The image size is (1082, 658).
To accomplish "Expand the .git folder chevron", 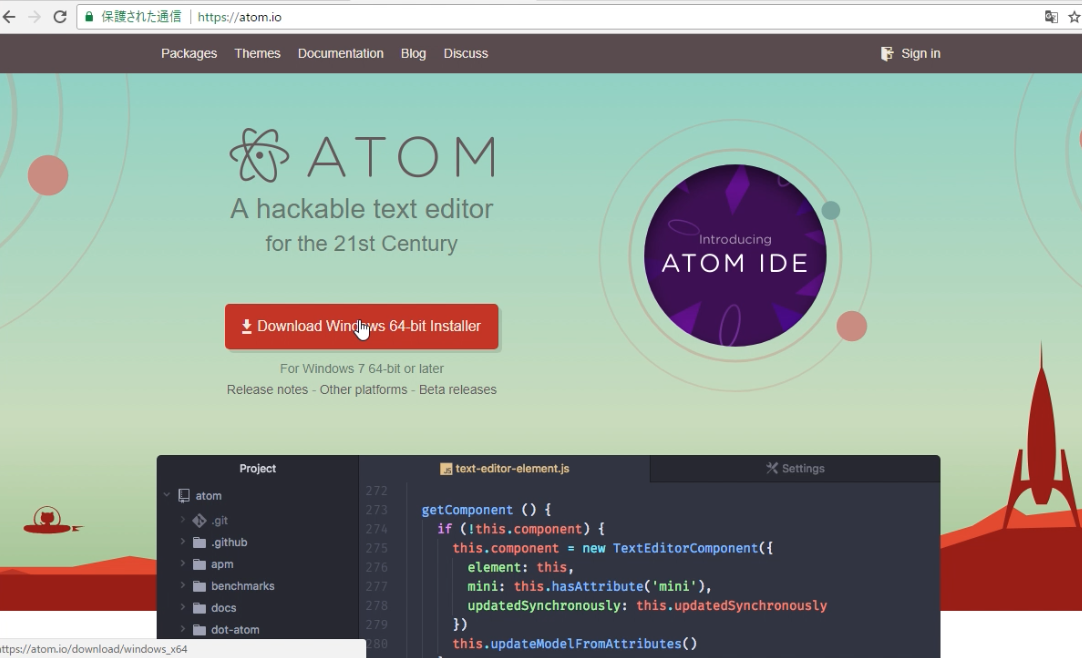I will pos(183,519).
